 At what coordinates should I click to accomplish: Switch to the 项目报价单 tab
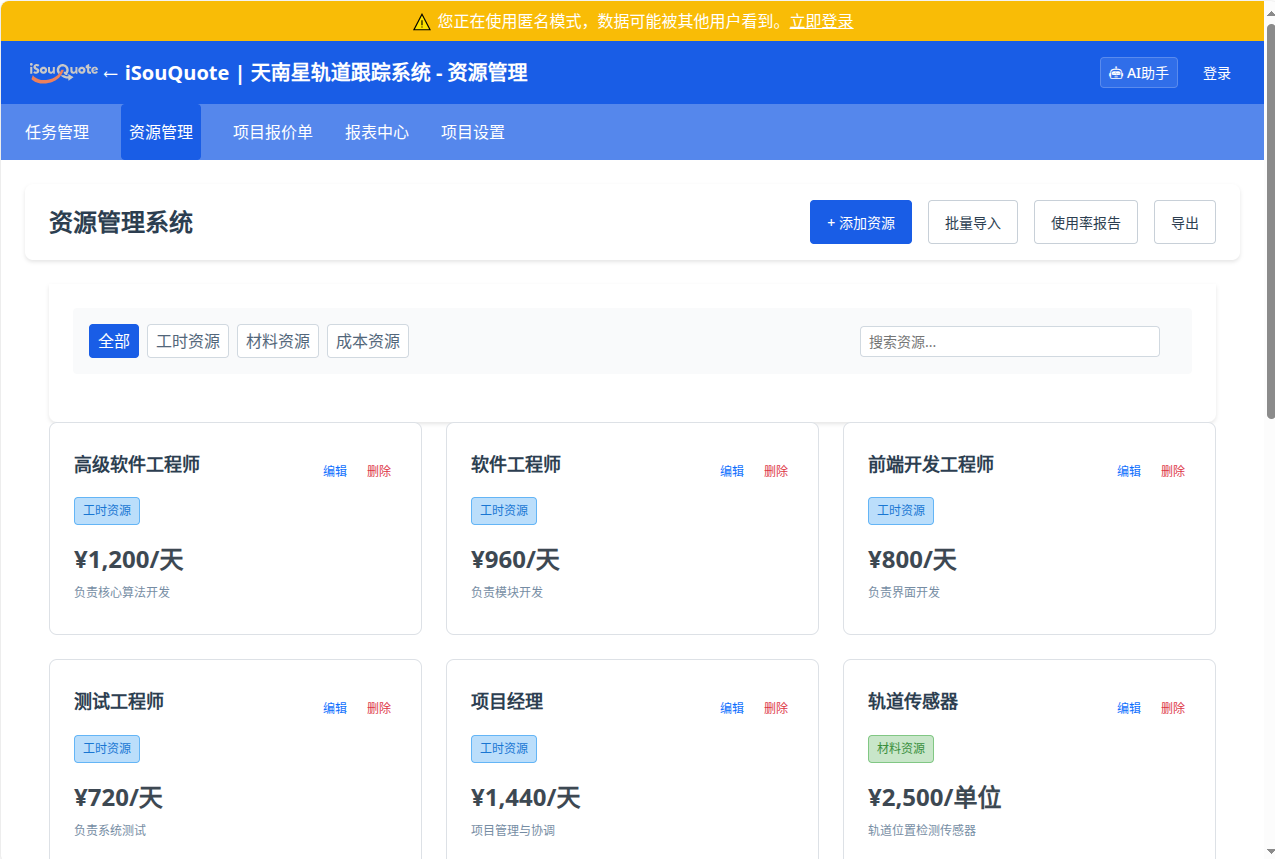(x=273, y=132)
